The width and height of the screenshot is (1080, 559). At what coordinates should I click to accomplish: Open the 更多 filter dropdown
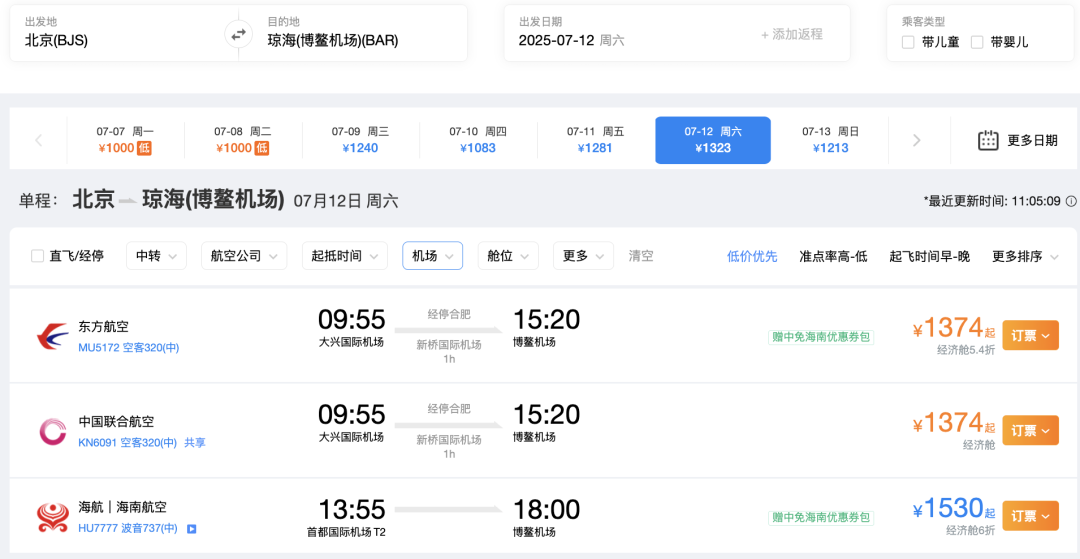[x=583, y=256]
